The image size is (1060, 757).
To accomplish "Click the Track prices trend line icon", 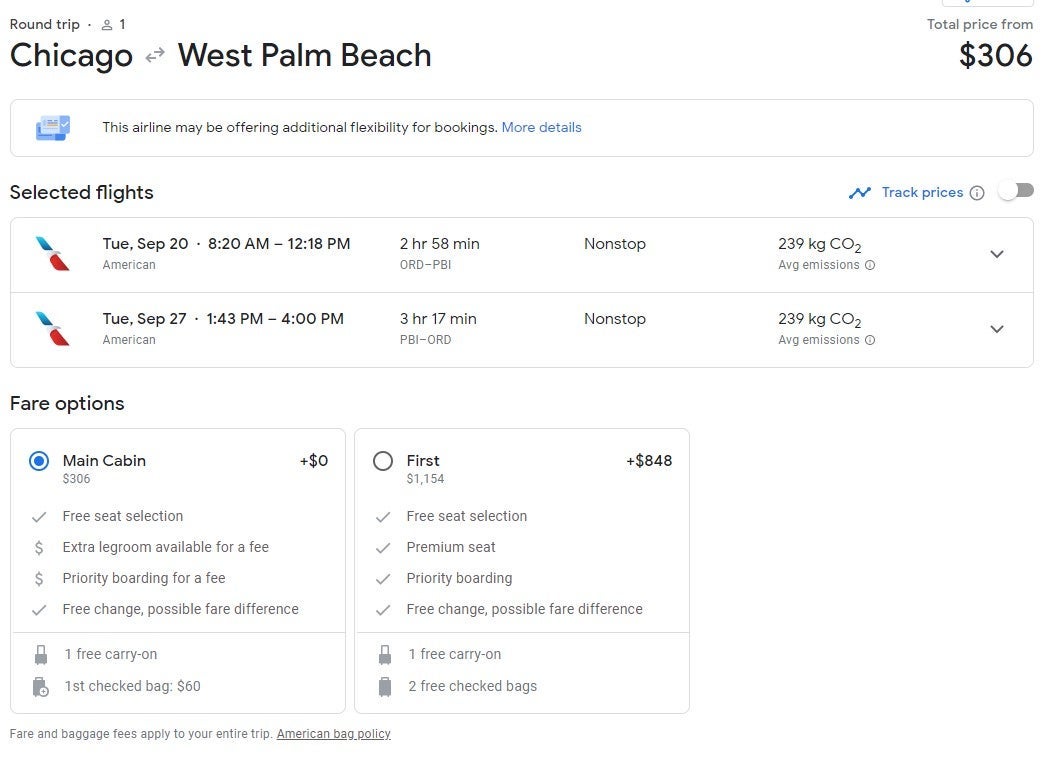I will pyautogui.click(x=859, y=193).
